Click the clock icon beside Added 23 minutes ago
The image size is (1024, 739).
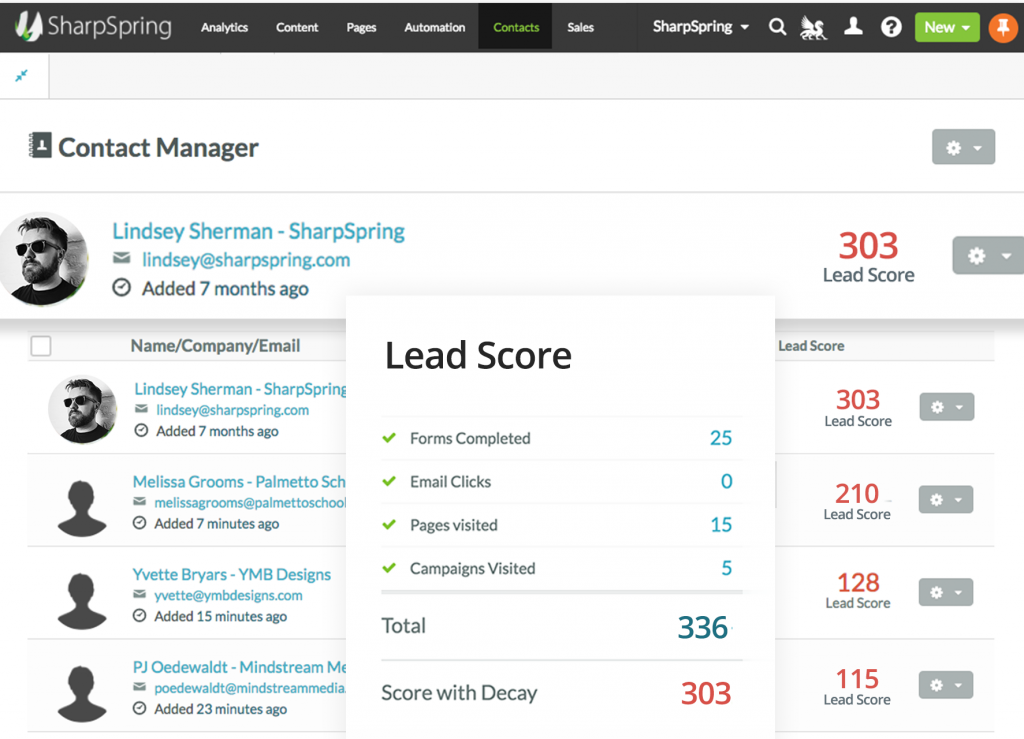(x=139, y=708)
